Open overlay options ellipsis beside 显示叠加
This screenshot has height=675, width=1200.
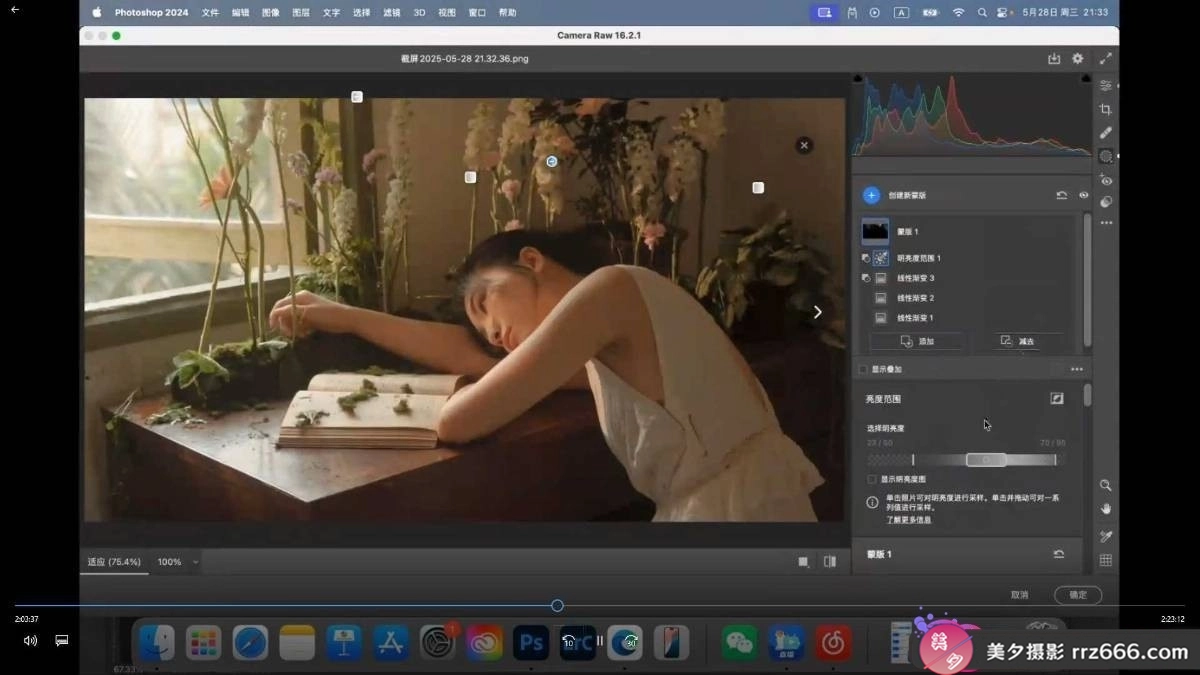tap(1077, 369)
